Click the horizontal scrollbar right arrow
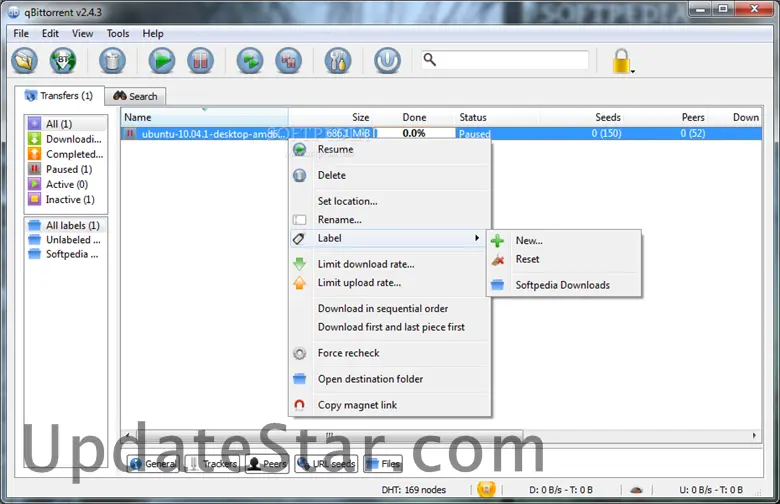Viewport: 780px width, 504px height. click(754, 435)
